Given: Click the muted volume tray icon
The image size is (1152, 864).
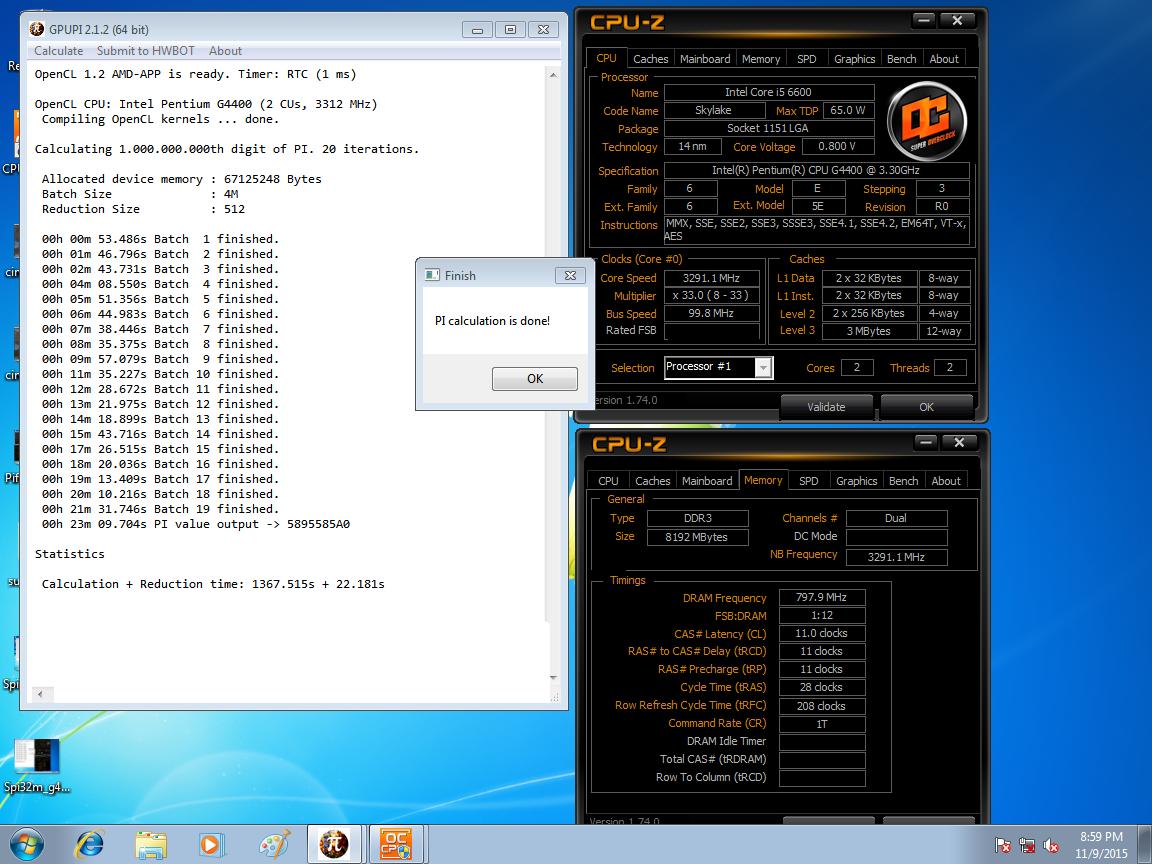Looking at the screenshot, I should tap(1051, 846).
